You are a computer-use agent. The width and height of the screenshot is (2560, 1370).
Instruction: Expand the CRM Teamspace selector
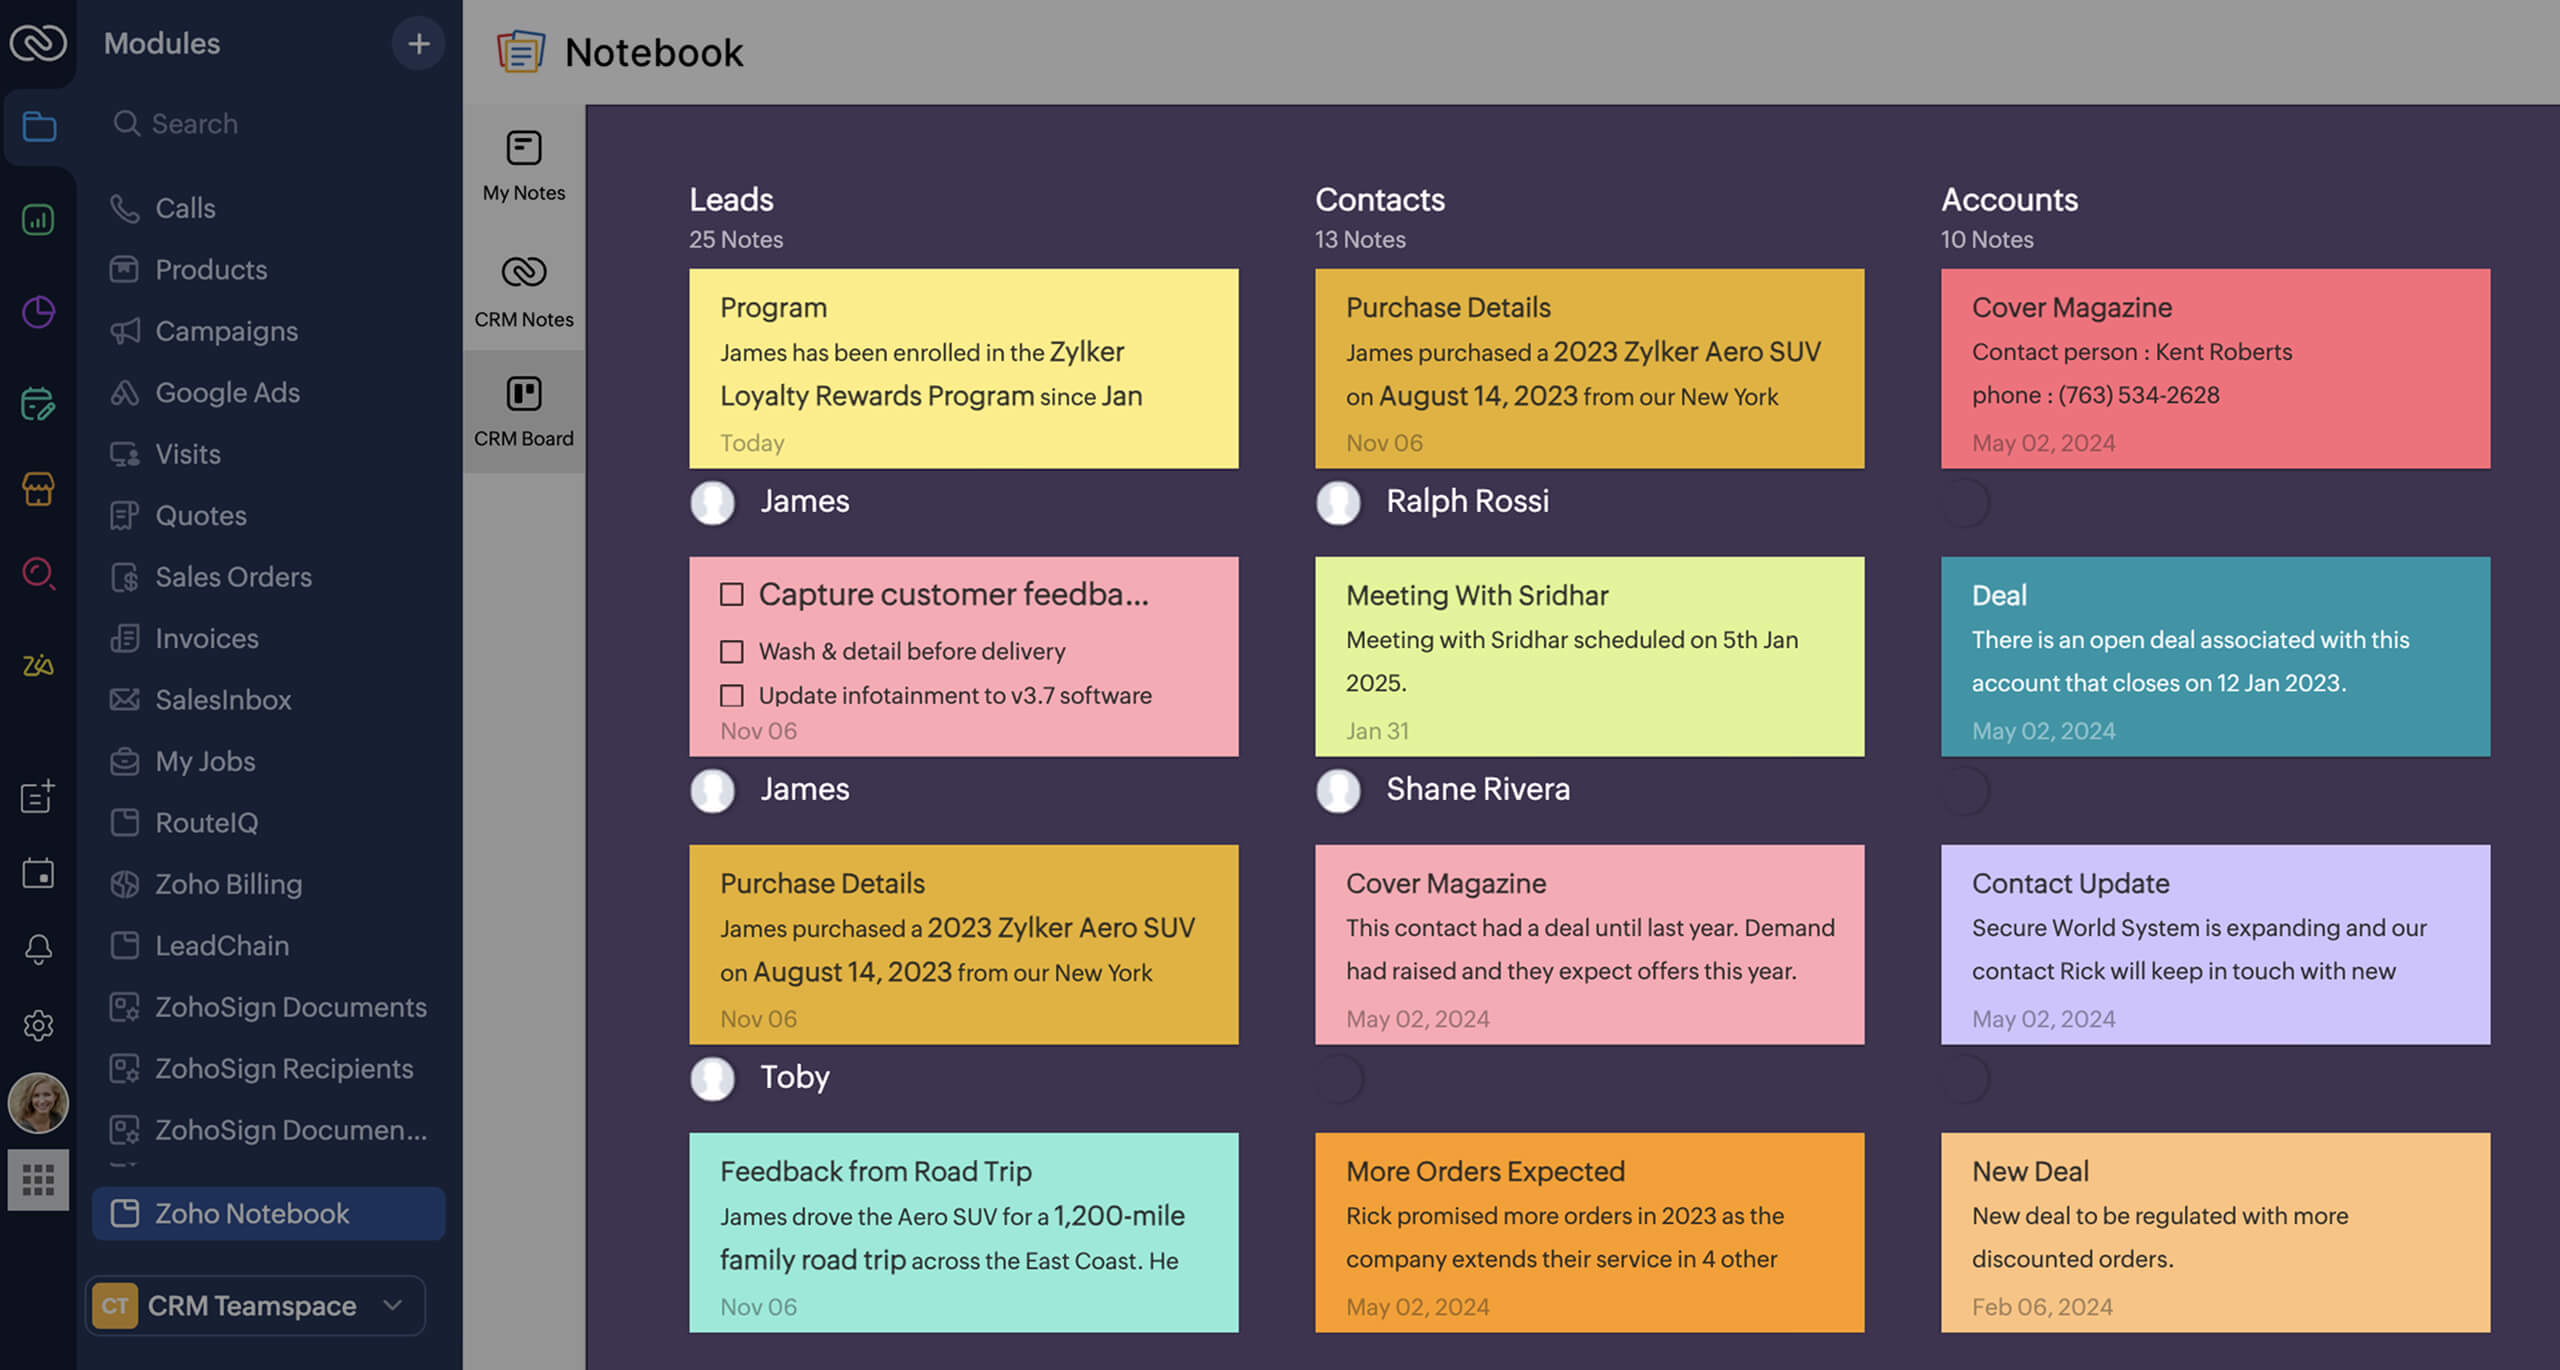pos(392,1305)
